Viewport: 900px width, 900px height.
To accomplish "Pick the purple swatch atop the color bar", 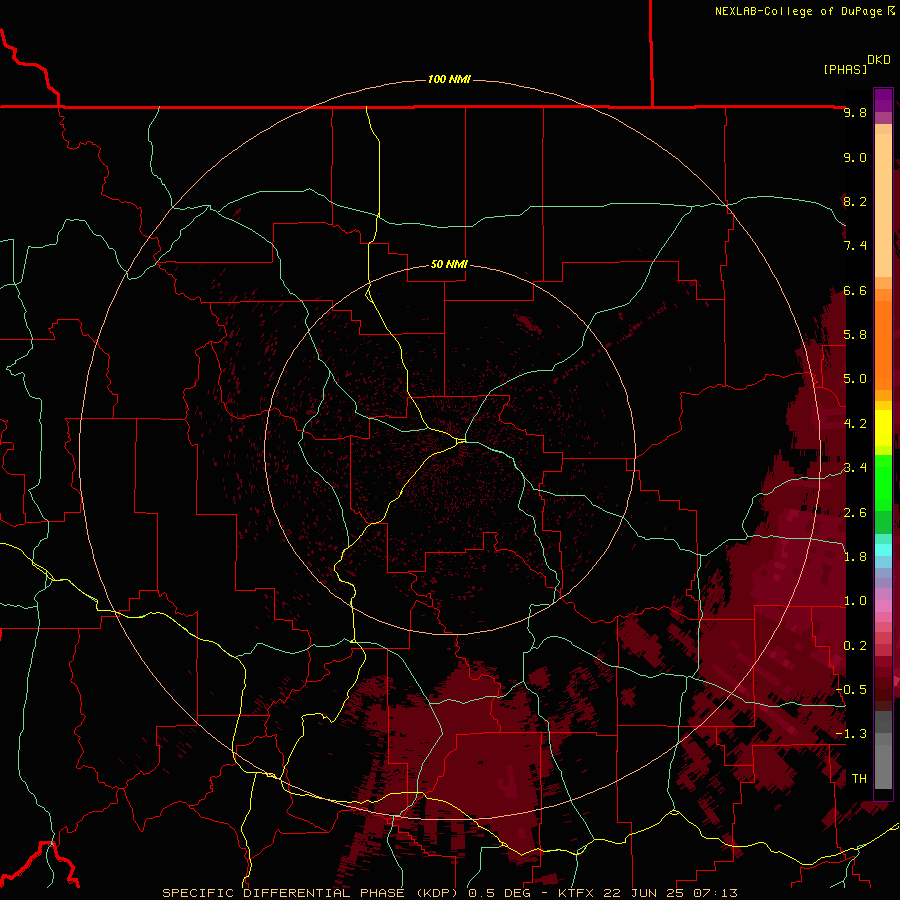I will [883, 100].
